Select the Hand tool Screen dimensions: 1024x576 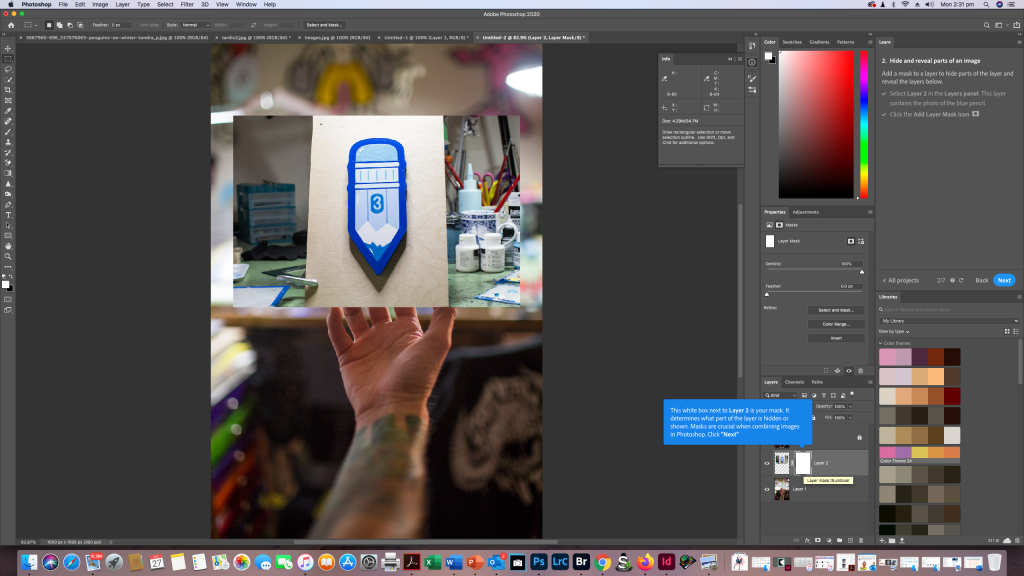[8, 246]
